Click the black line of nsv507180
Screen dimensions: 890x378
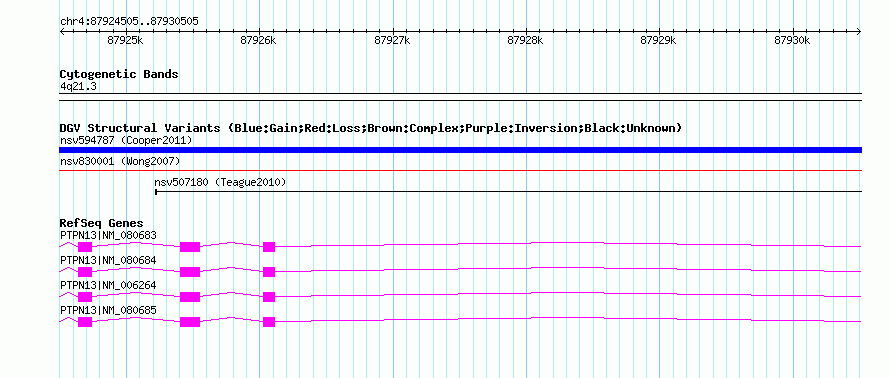point(509,192)
